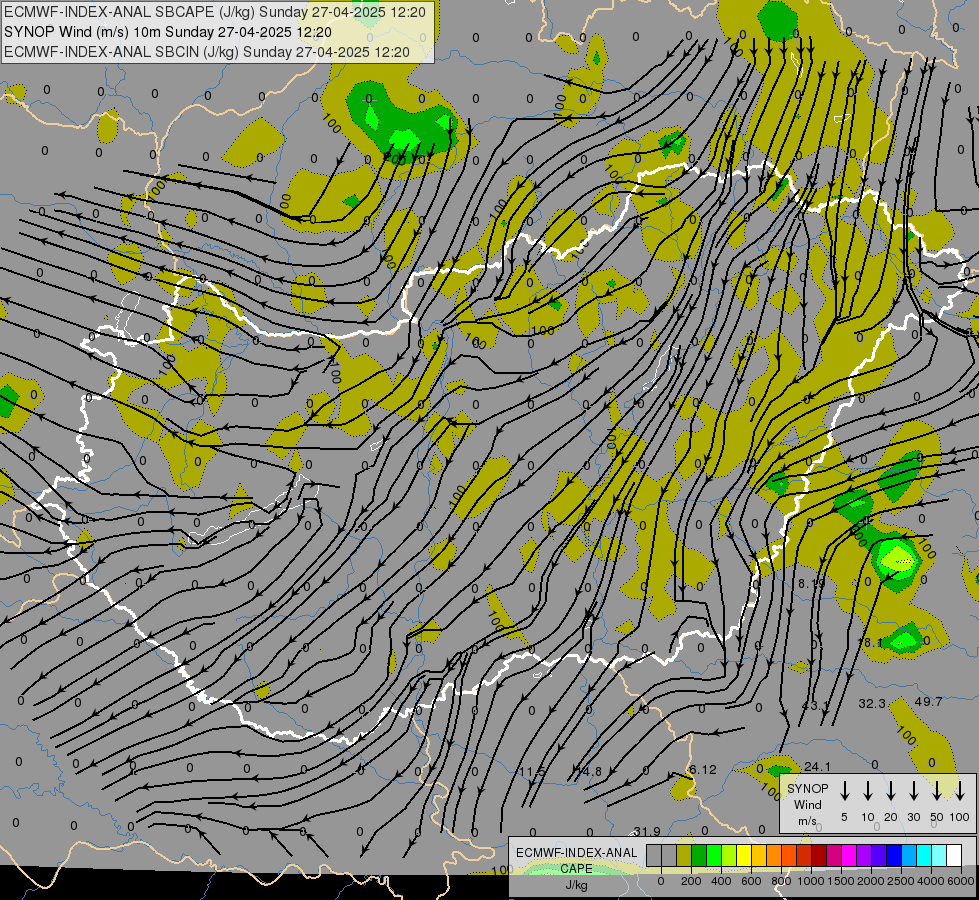Click the 30 m/s wind arrow symbol
This screenshot has height=900, width=979.
coord(913,790)
